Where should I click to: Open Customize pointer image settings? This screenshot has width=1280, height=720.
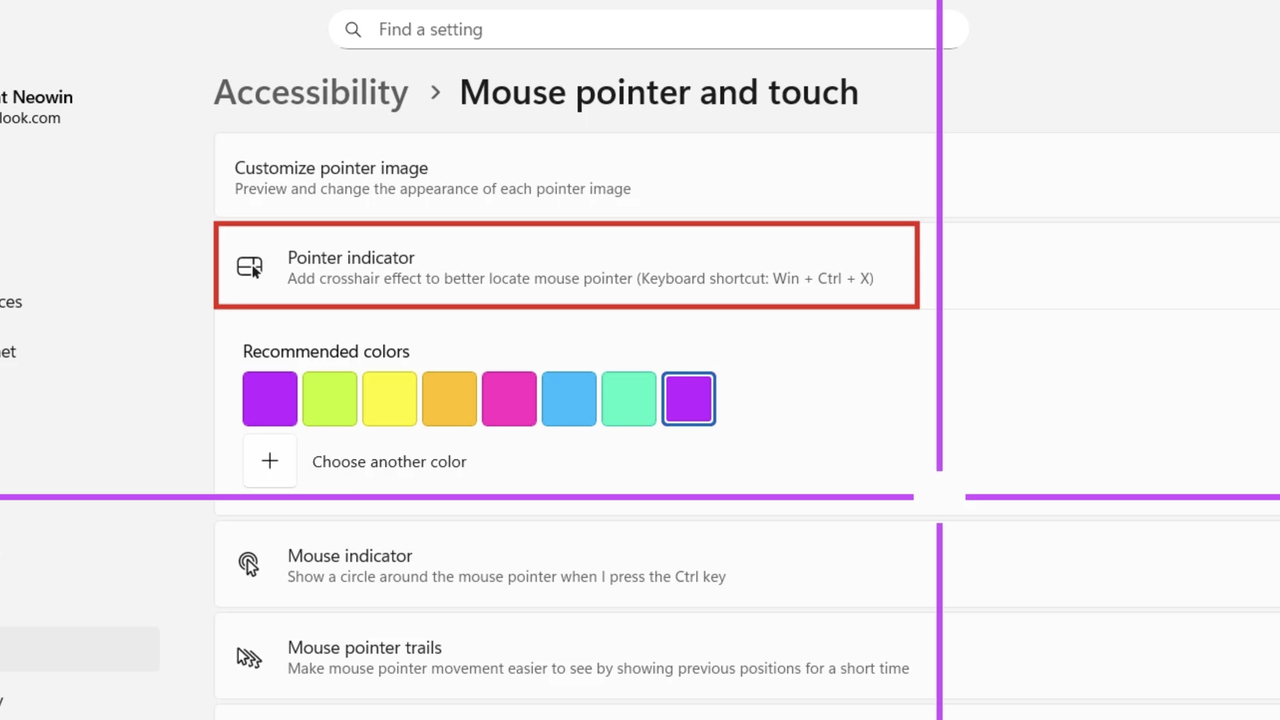click(x=331, y=168)
